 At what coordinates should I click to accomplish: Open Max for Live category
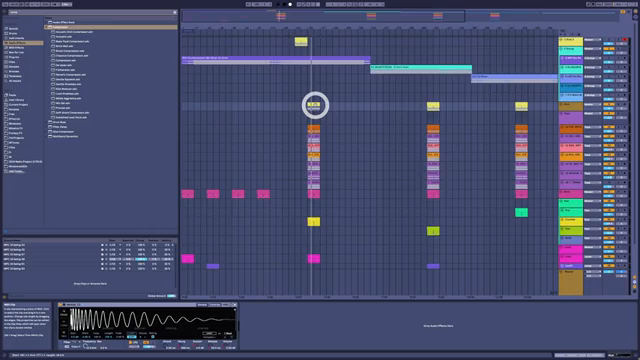pyautogui.click(x=16, y=52)
